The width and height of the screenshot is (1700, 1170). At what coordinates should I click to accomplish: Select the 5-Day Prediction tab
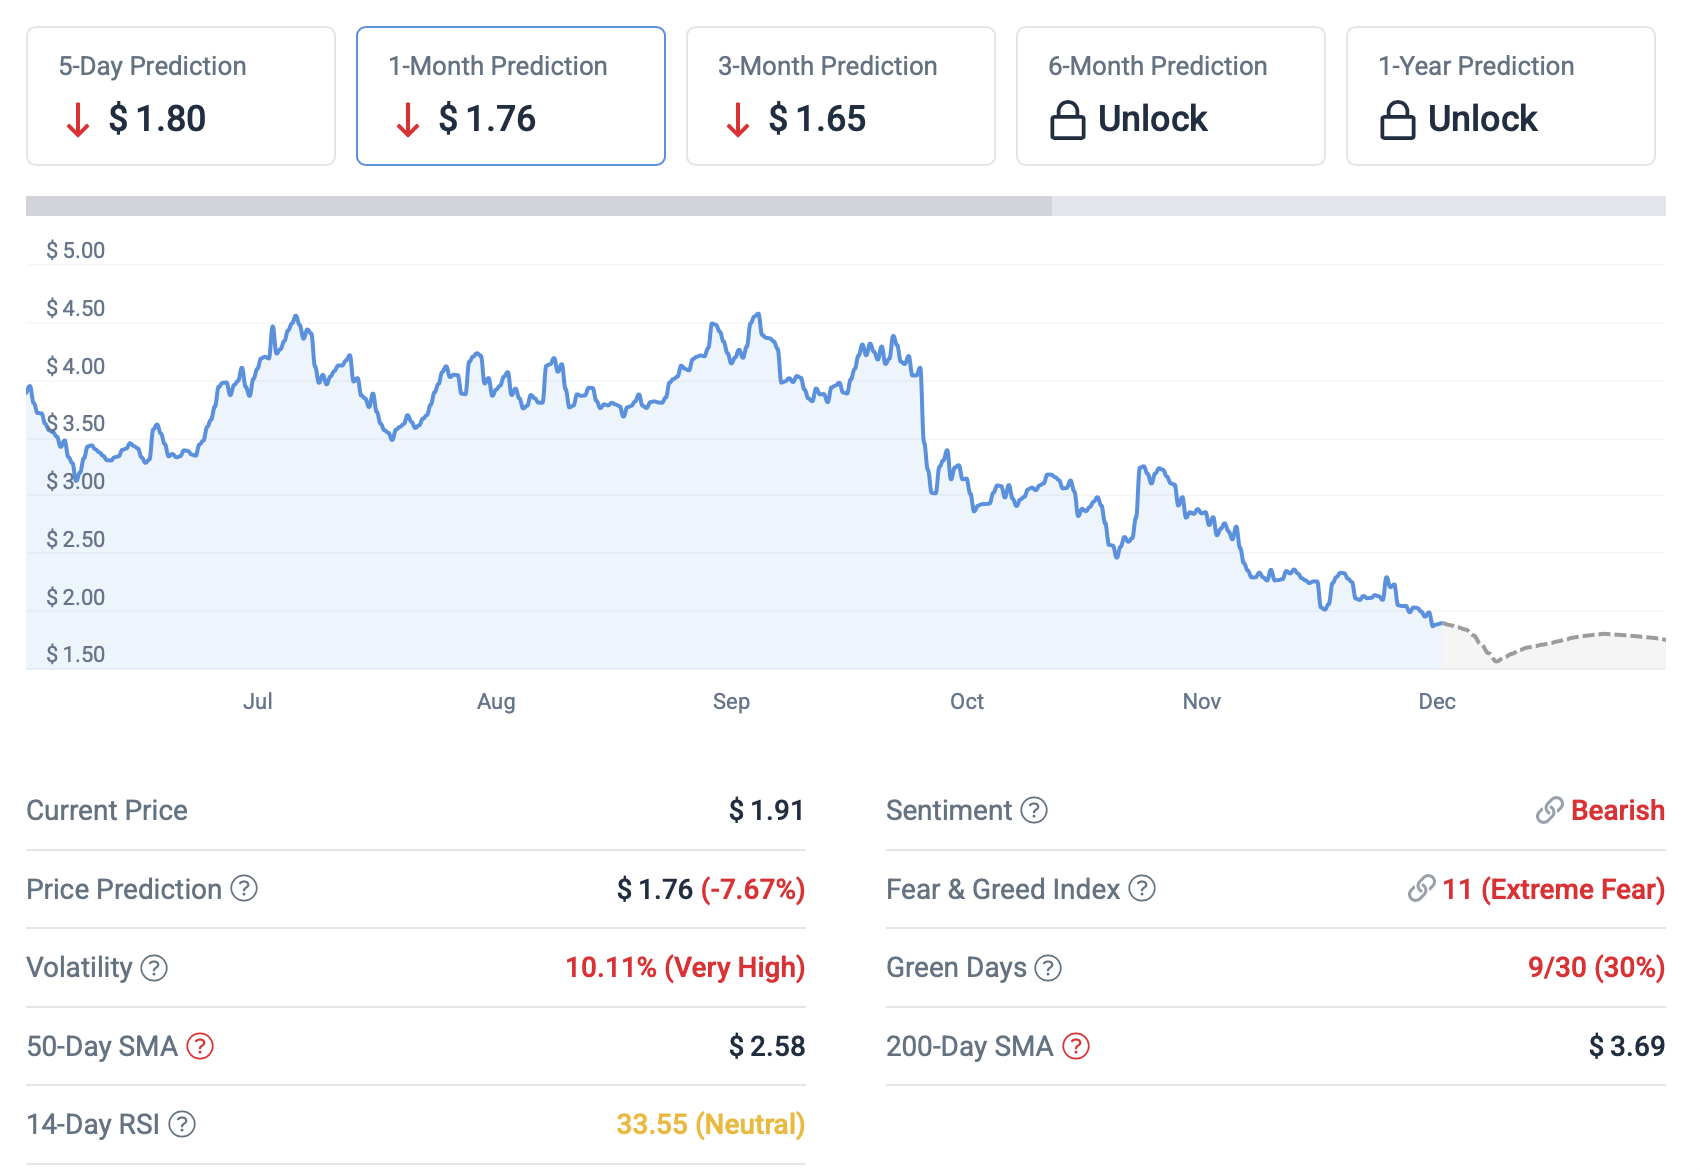point(181,96)
